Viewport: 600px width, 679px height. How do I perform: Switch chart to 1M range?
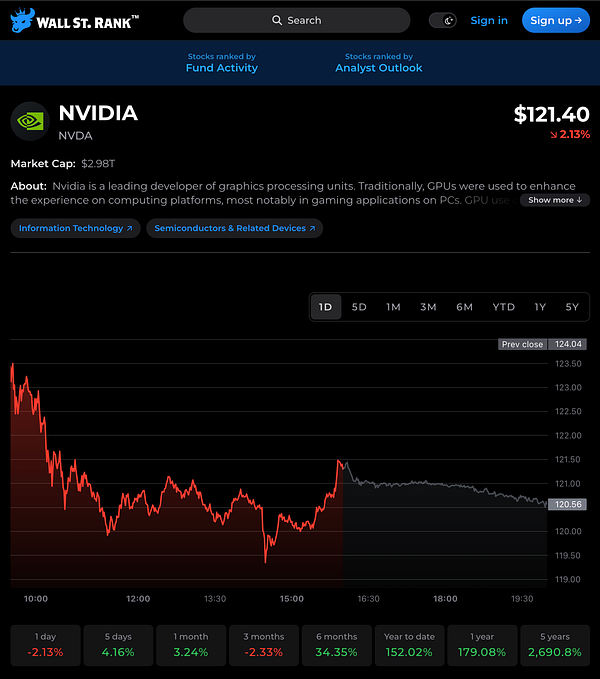pos(393,307)
